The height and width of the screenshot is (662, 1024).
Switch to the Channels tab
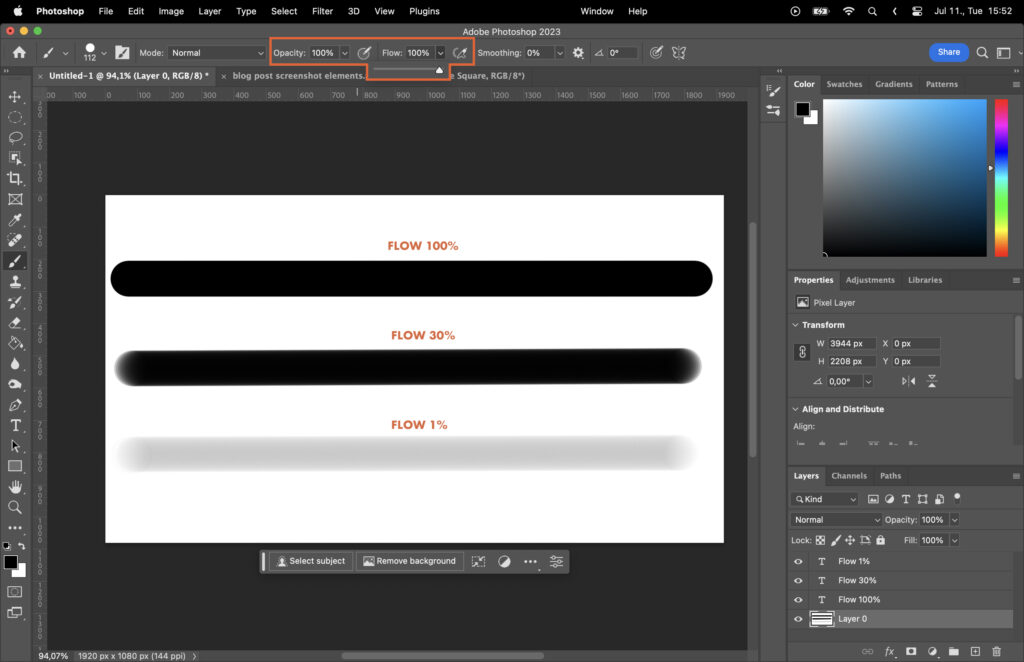pos(849,476)
